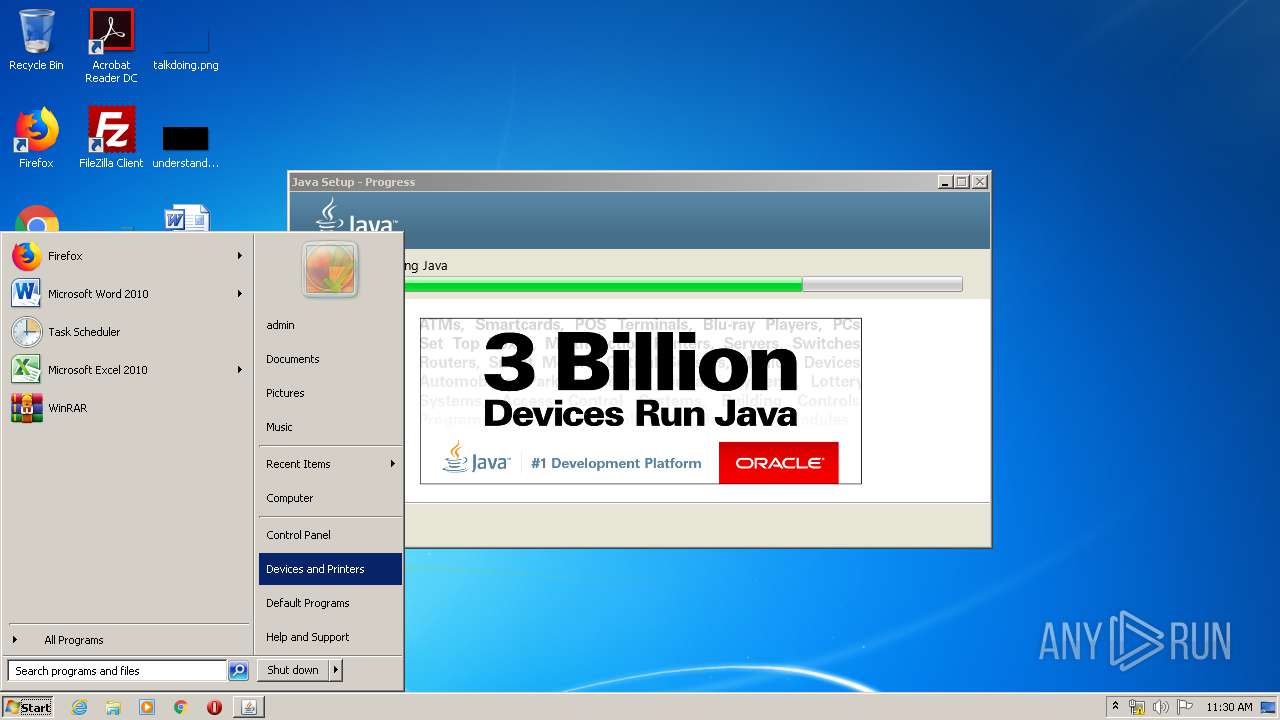
Task: Click the taskbar clock showing 11:30 AM
Action: coord(1228,707)
